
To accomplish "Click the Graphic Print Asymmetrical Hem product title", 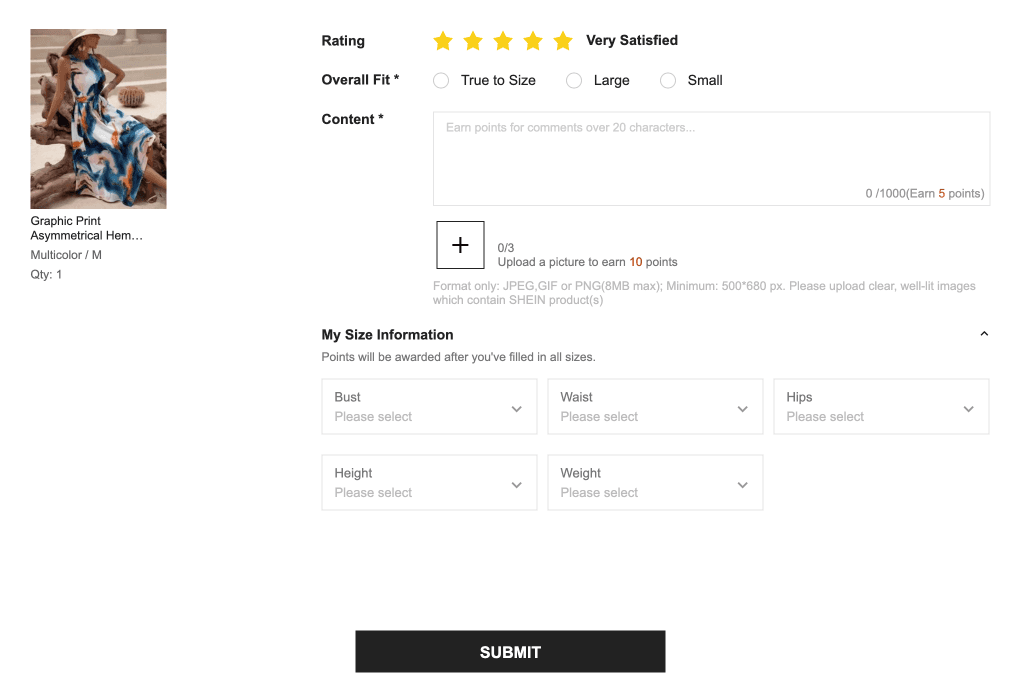I will tap(86, 228).
